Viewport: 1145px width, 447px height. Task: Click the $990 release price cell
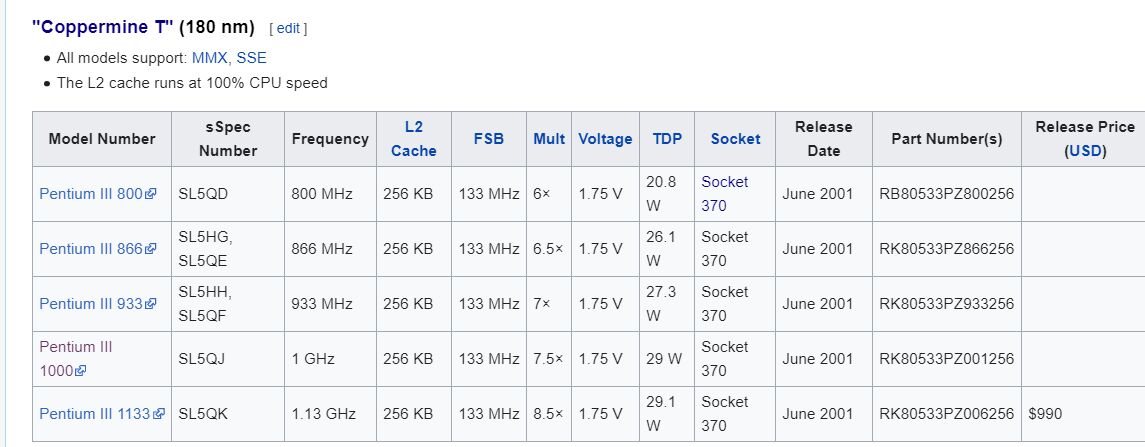[1083, 414]
